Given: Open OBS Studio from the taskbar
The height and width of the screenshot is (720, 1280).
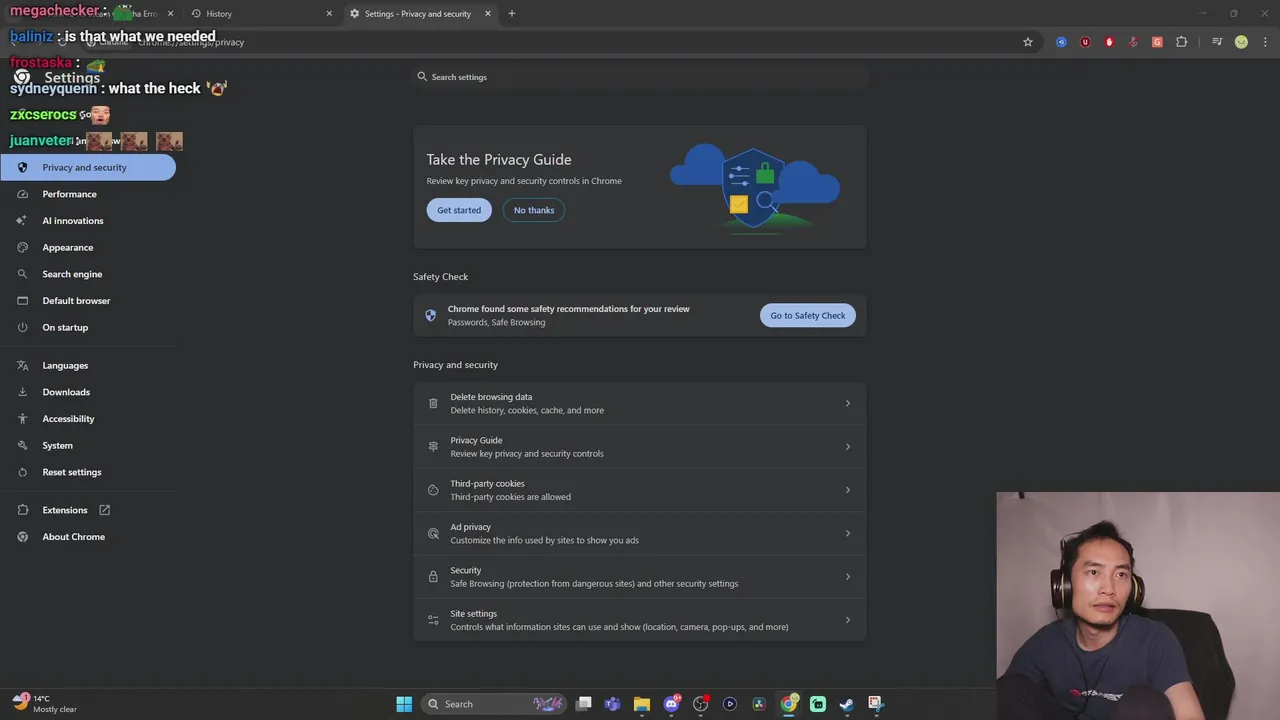Looking at the screenshot, I should coord(700,704).
